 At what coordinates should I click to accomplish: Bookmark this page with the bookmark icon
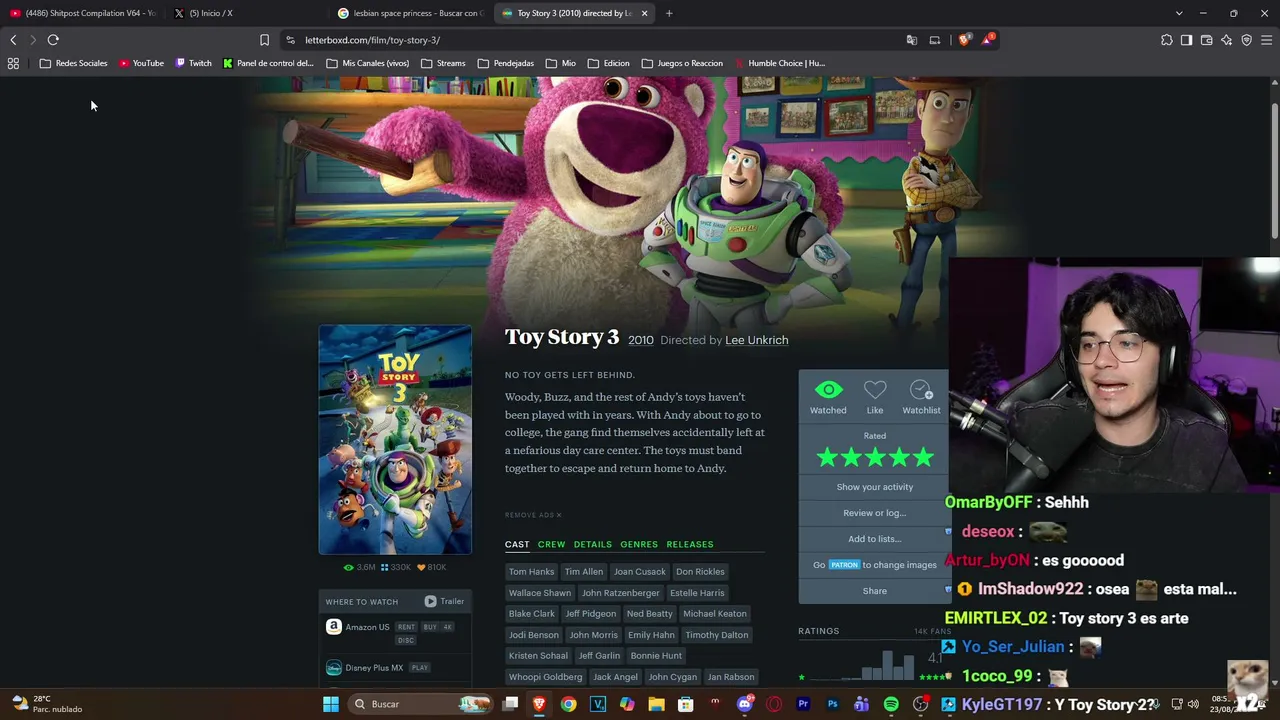point(264,40)
